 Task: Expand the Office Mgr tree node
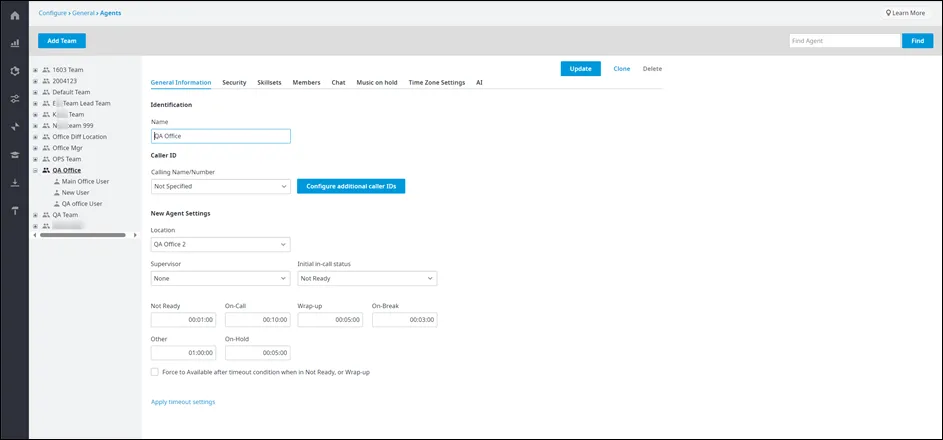35,148
